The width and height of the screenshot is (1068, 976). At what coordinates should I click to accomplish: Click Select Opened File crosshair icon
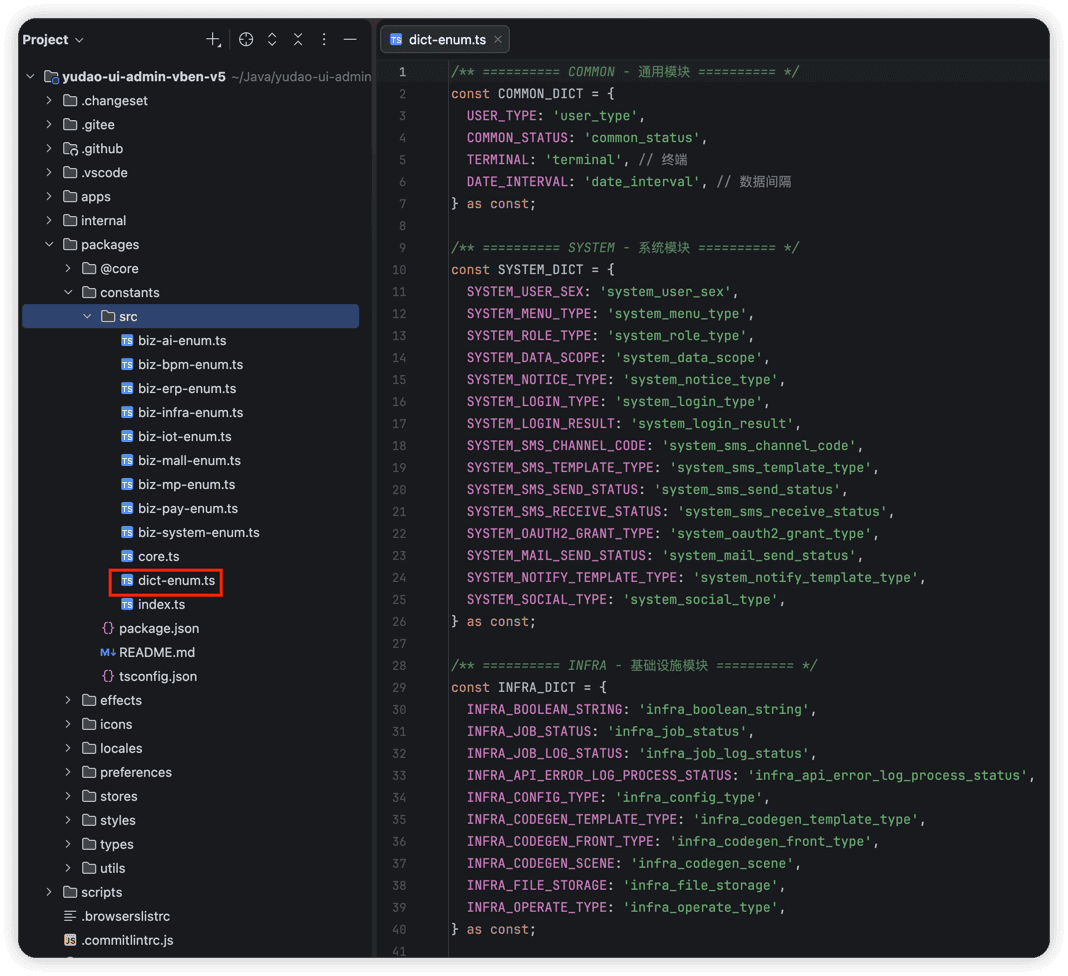pyautogui.click(x=246, y=40)
